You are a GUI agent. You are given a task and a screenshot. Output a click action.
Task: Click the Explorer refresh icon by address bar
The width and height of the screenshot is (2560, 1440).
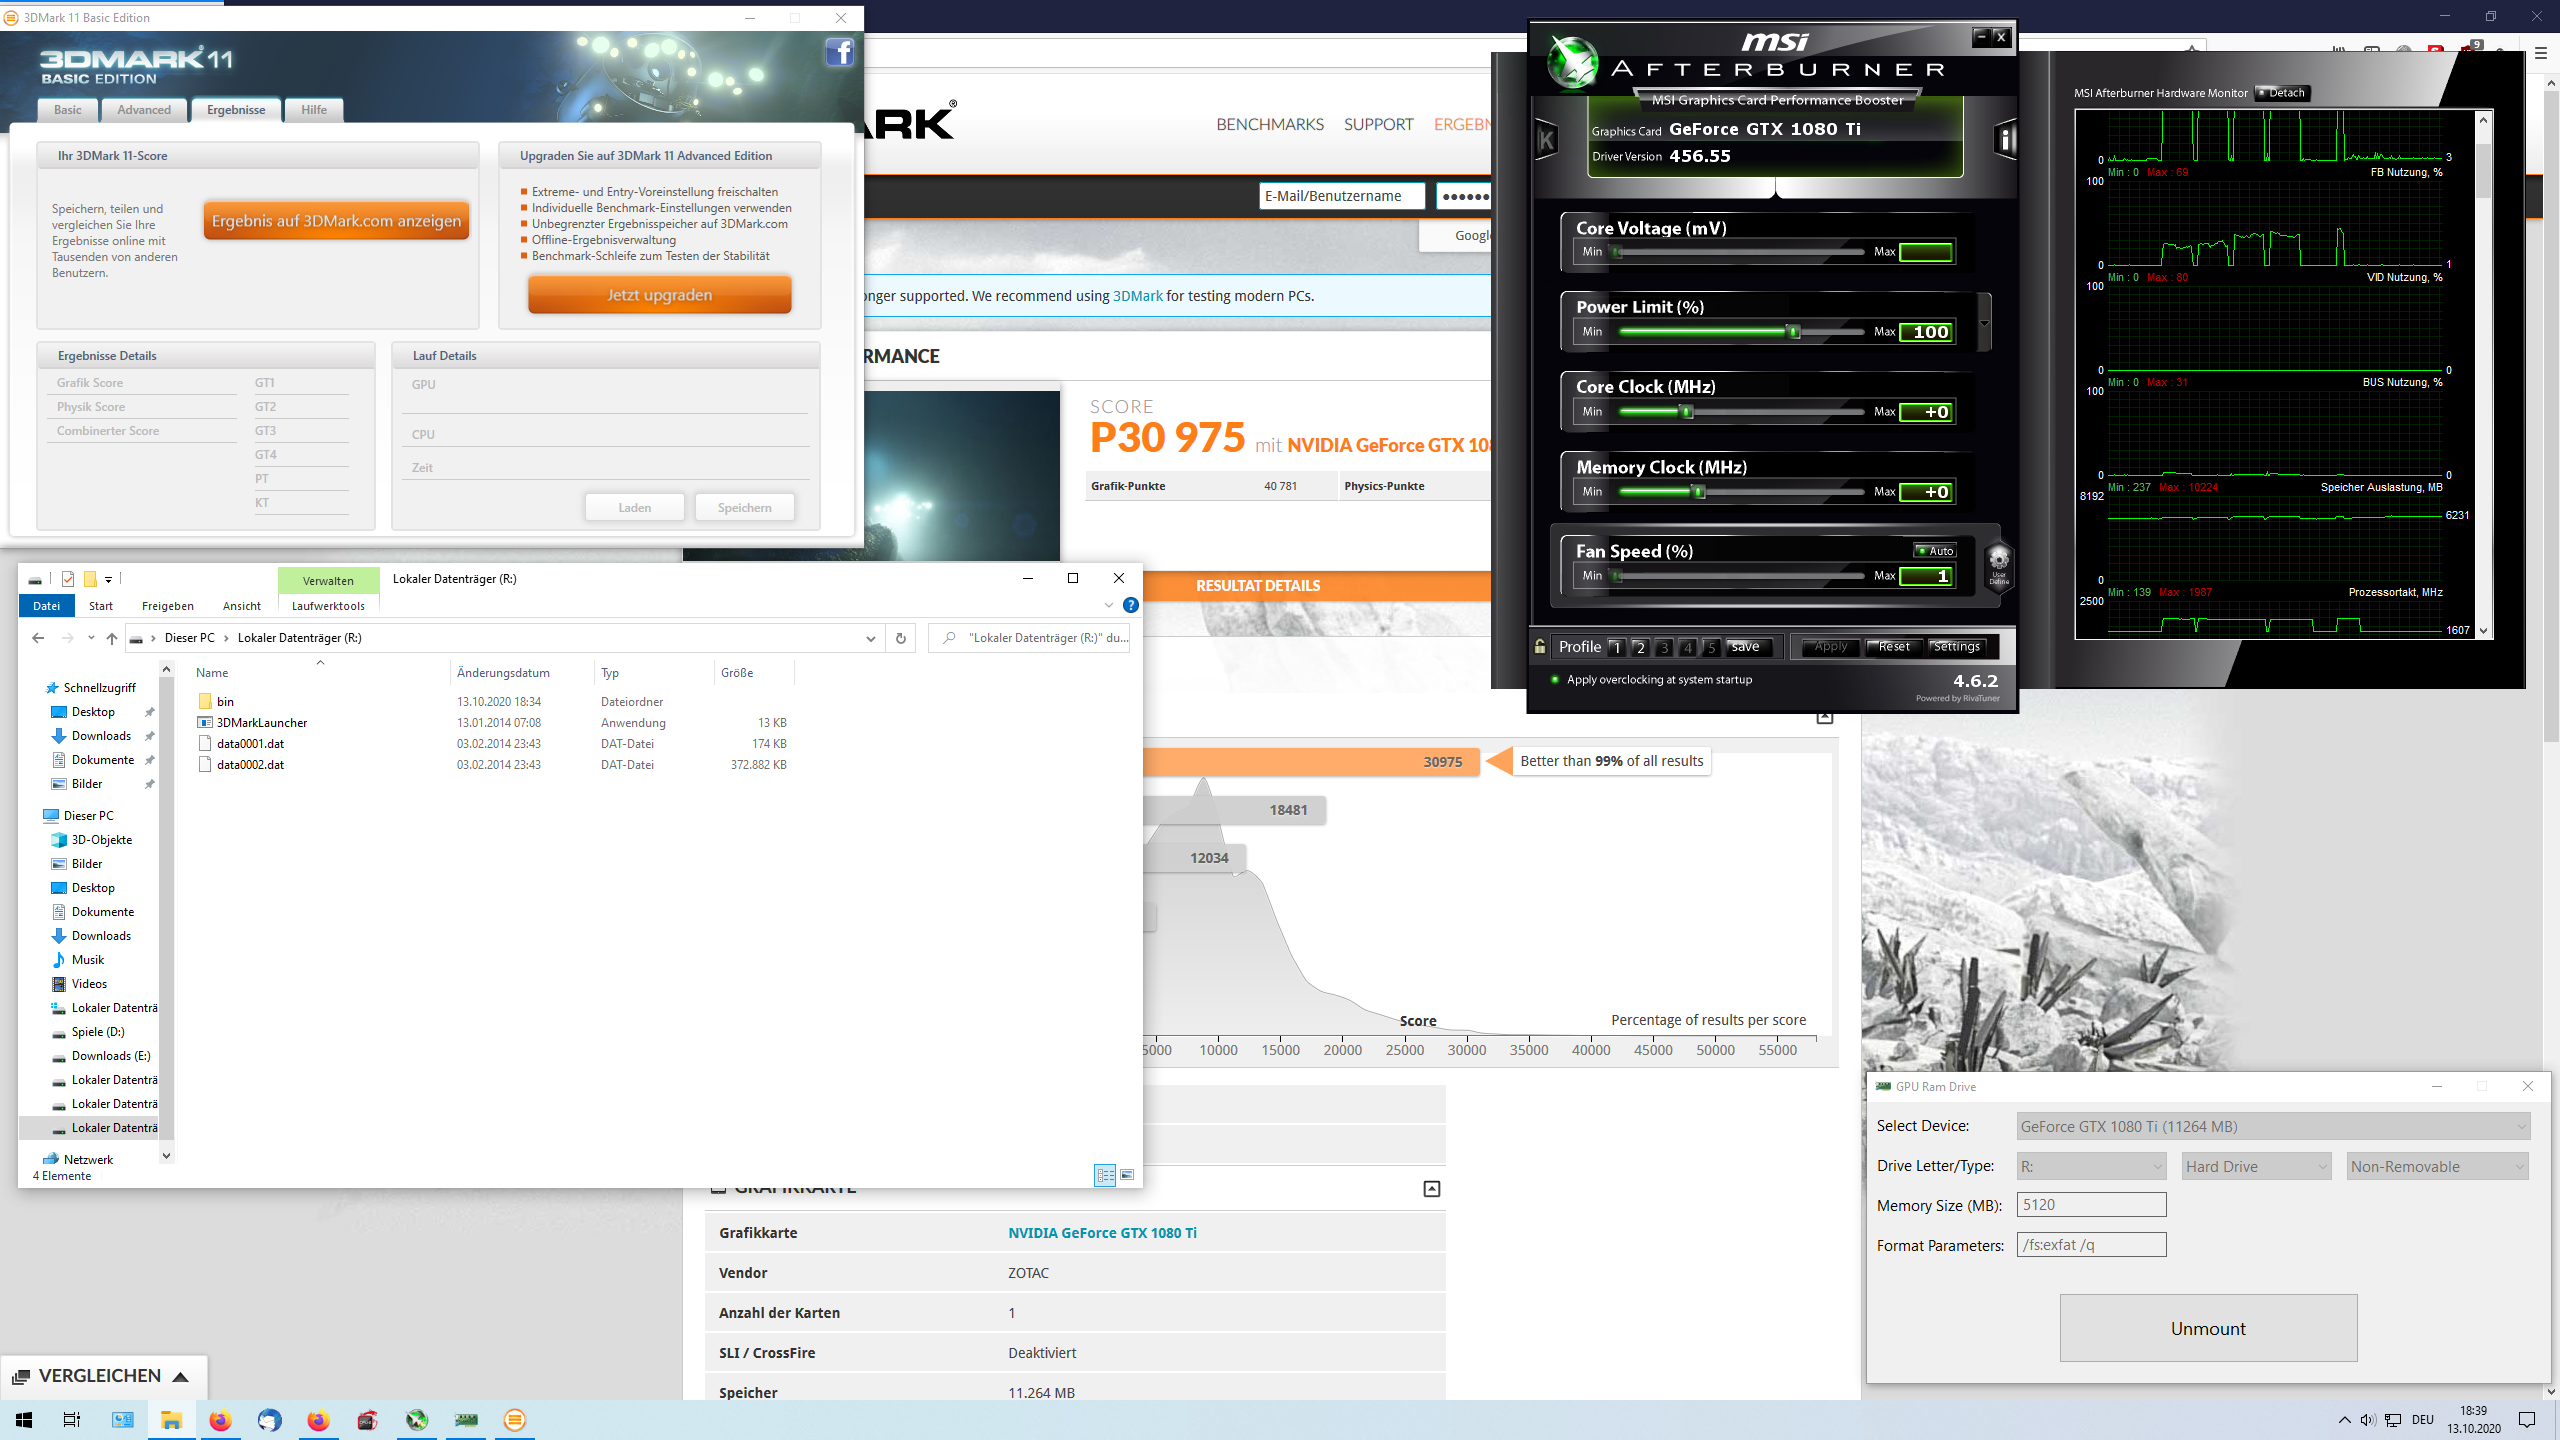[x=901, y=638]
